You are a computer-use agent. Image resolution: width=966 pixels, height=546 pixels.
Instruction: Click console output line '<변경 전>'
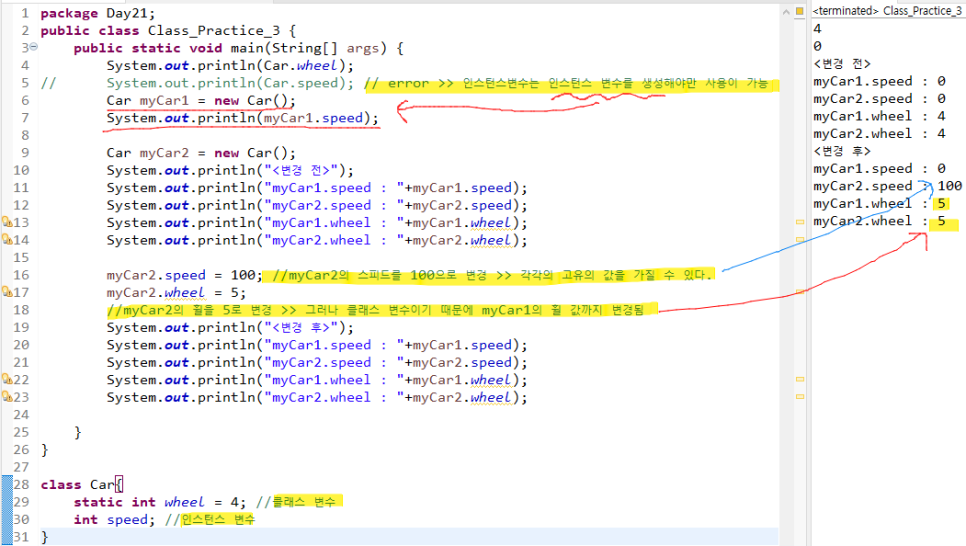[x=842, y=64]
